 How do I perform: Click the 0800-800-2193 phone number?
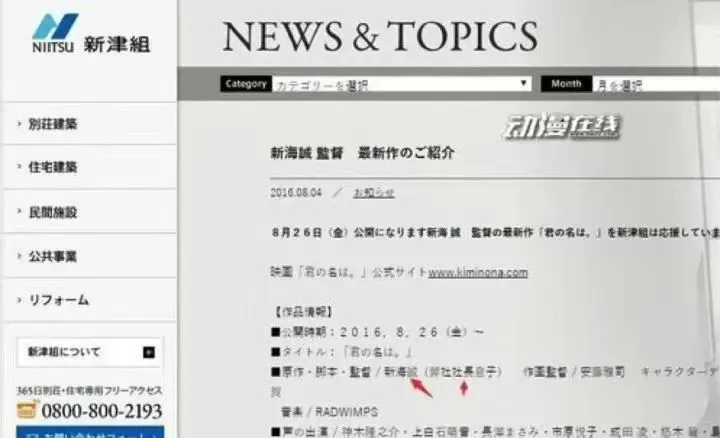102,411
